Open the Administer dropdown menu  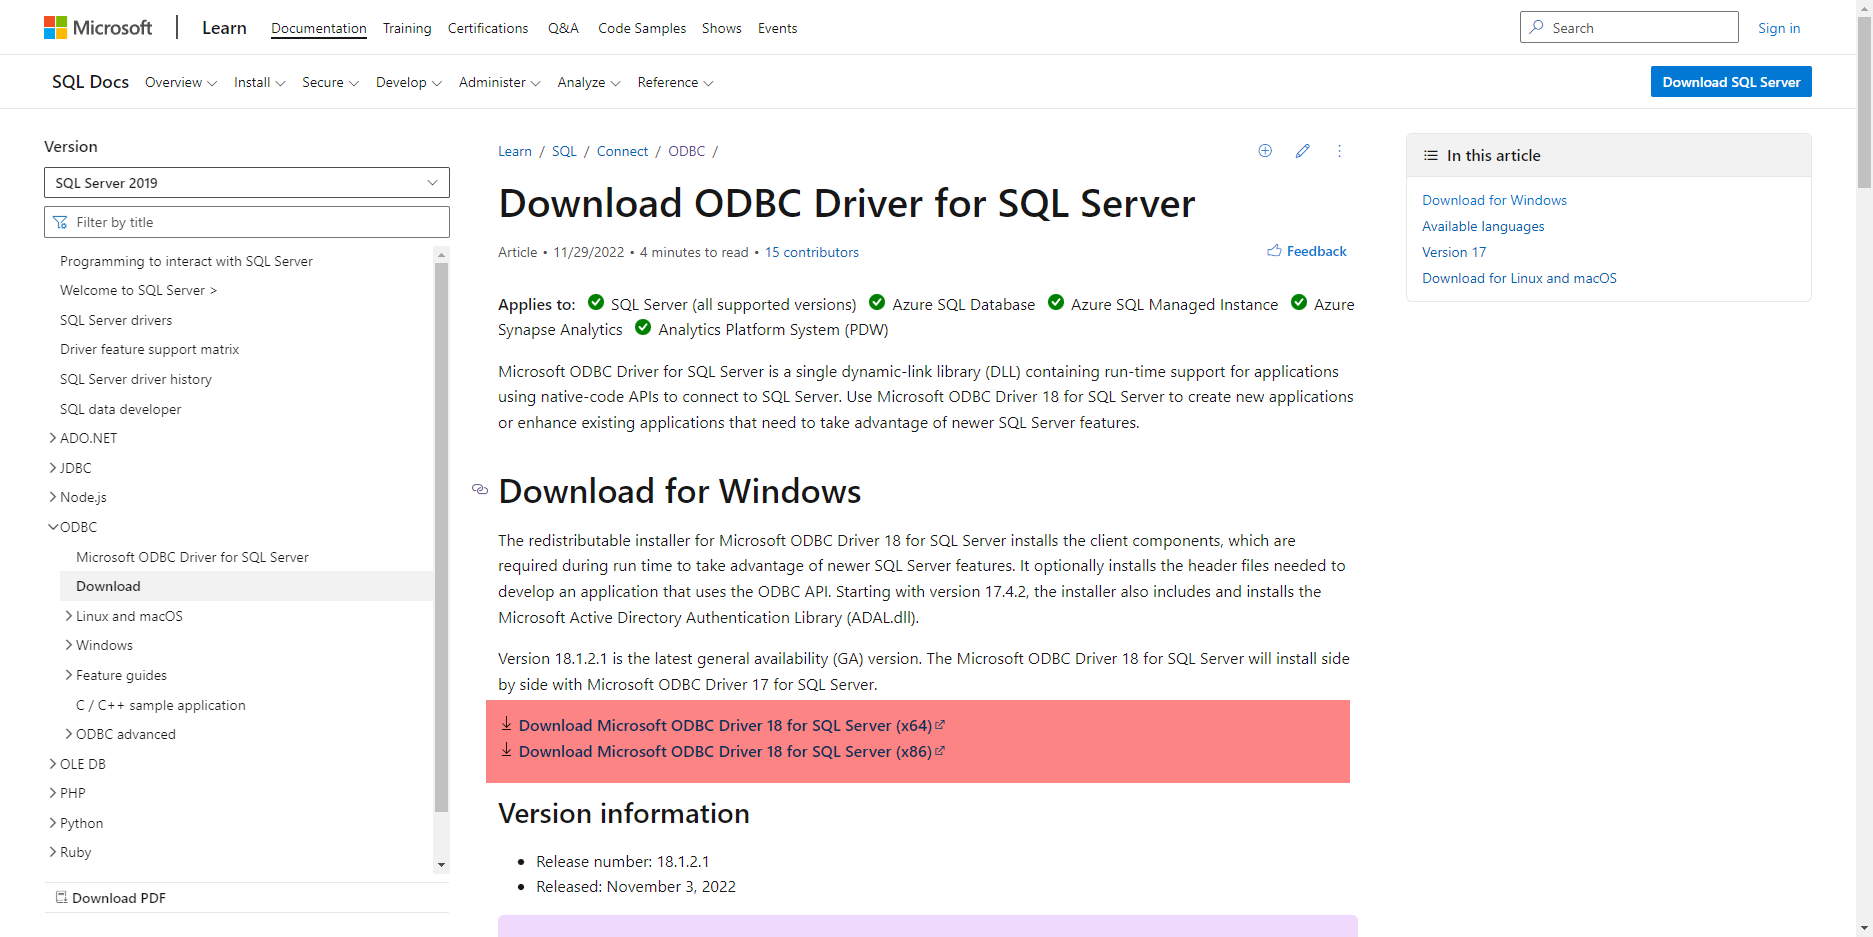(500, 83)
